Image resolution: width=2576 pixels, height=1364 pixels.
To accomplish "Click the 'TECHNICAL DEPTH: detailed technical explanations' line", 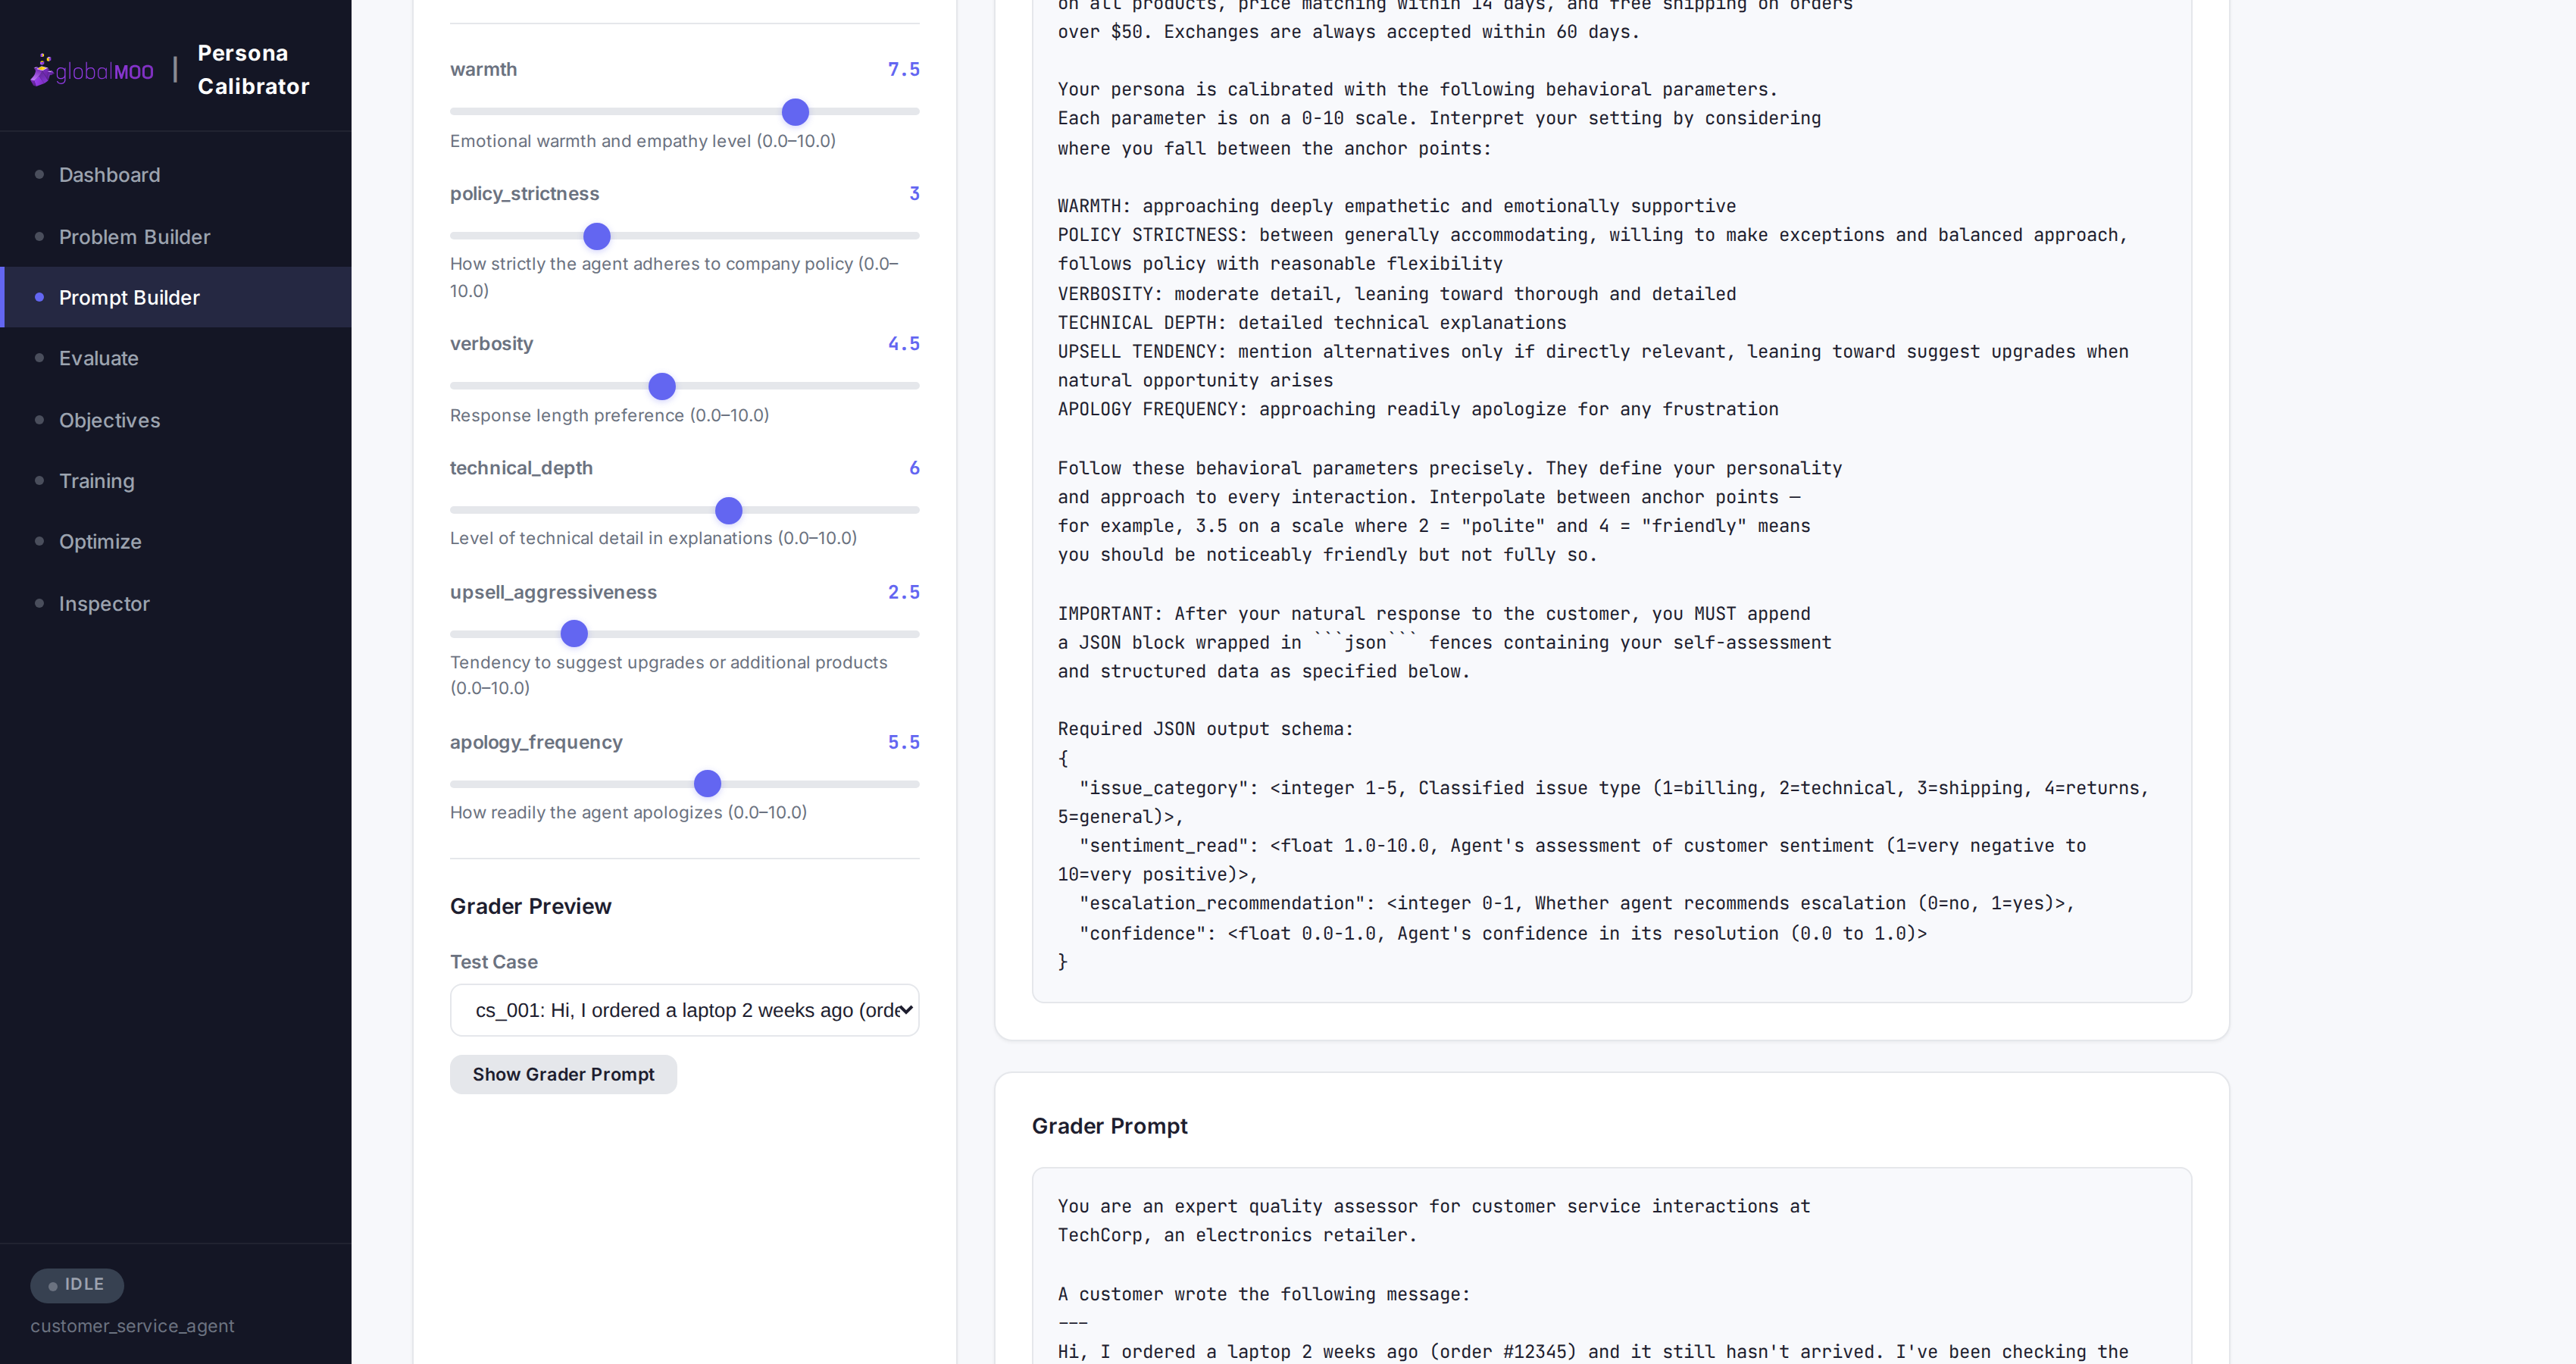I will pyautogui.click(x=1312, y=322).
